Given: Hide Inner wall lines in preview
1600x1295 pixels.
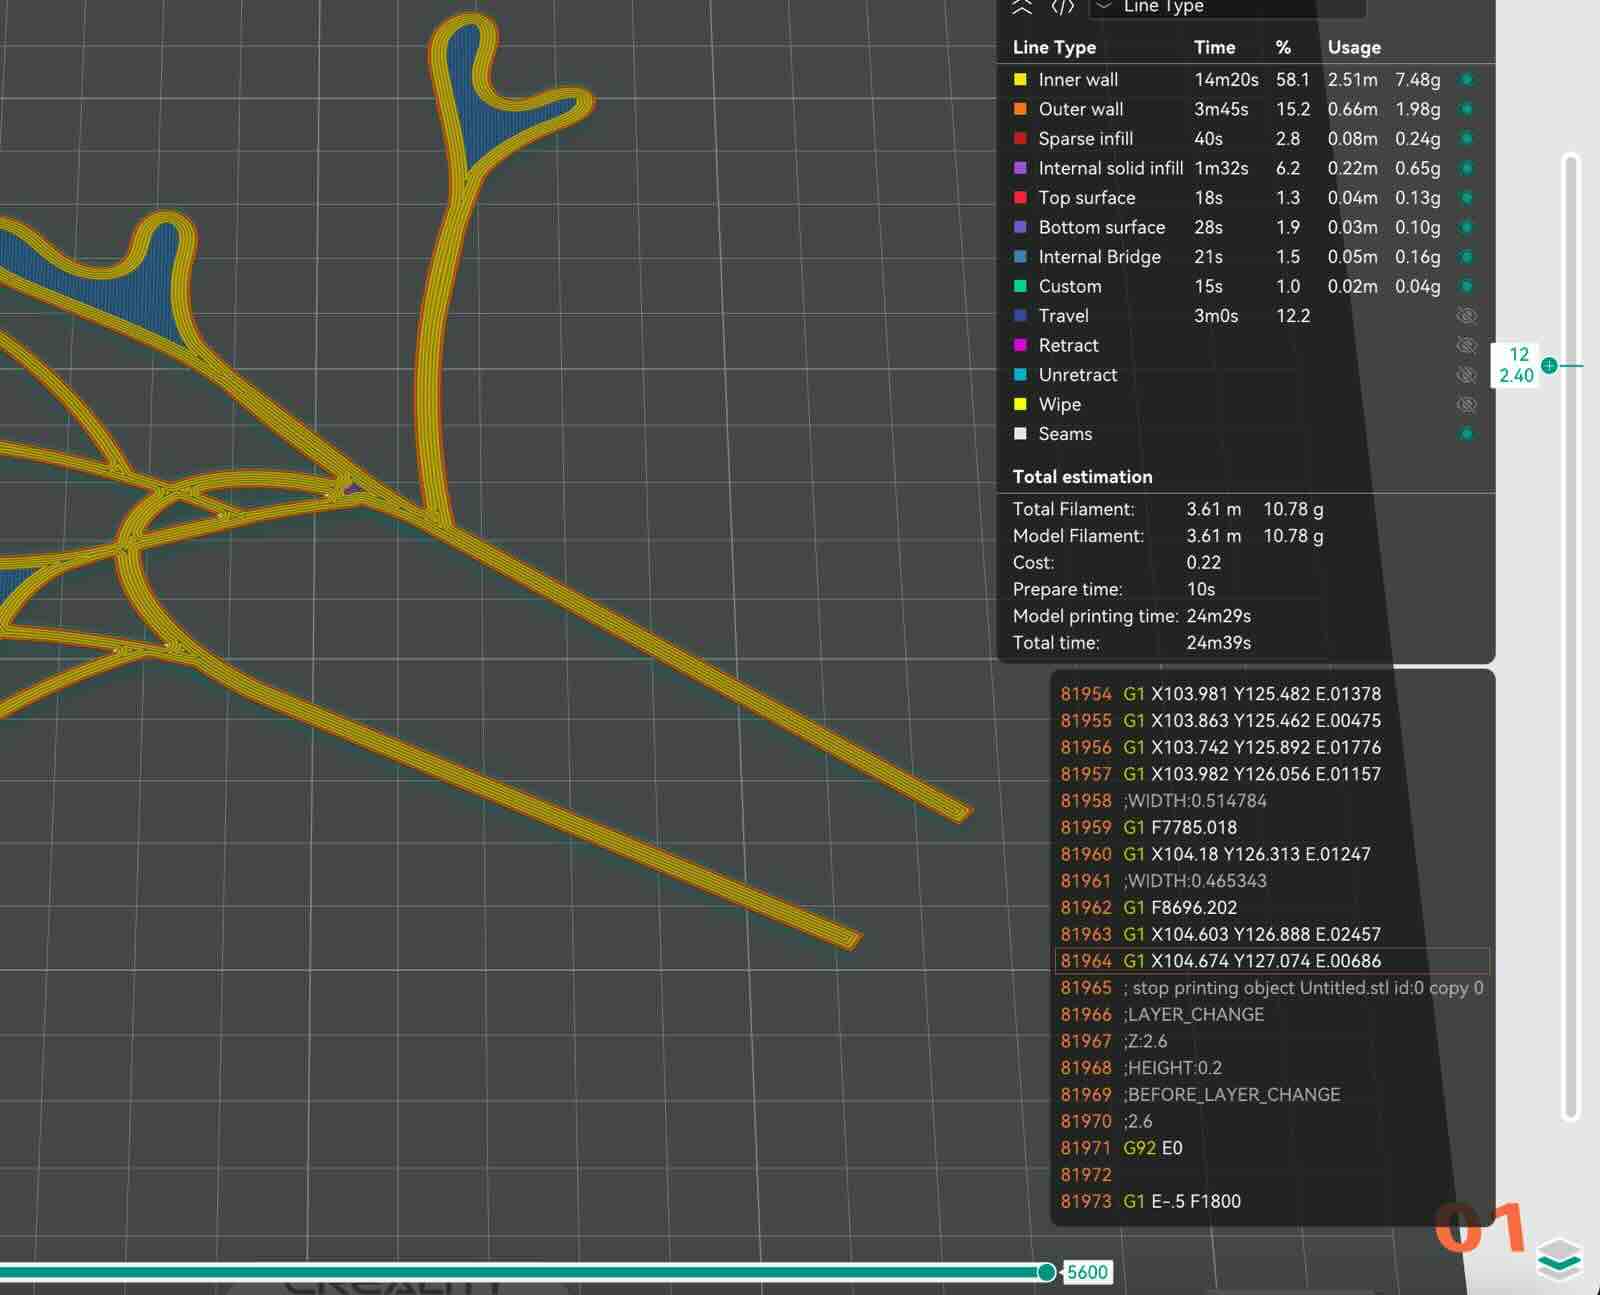Looking at the screenshot, I should [1466, 80].
